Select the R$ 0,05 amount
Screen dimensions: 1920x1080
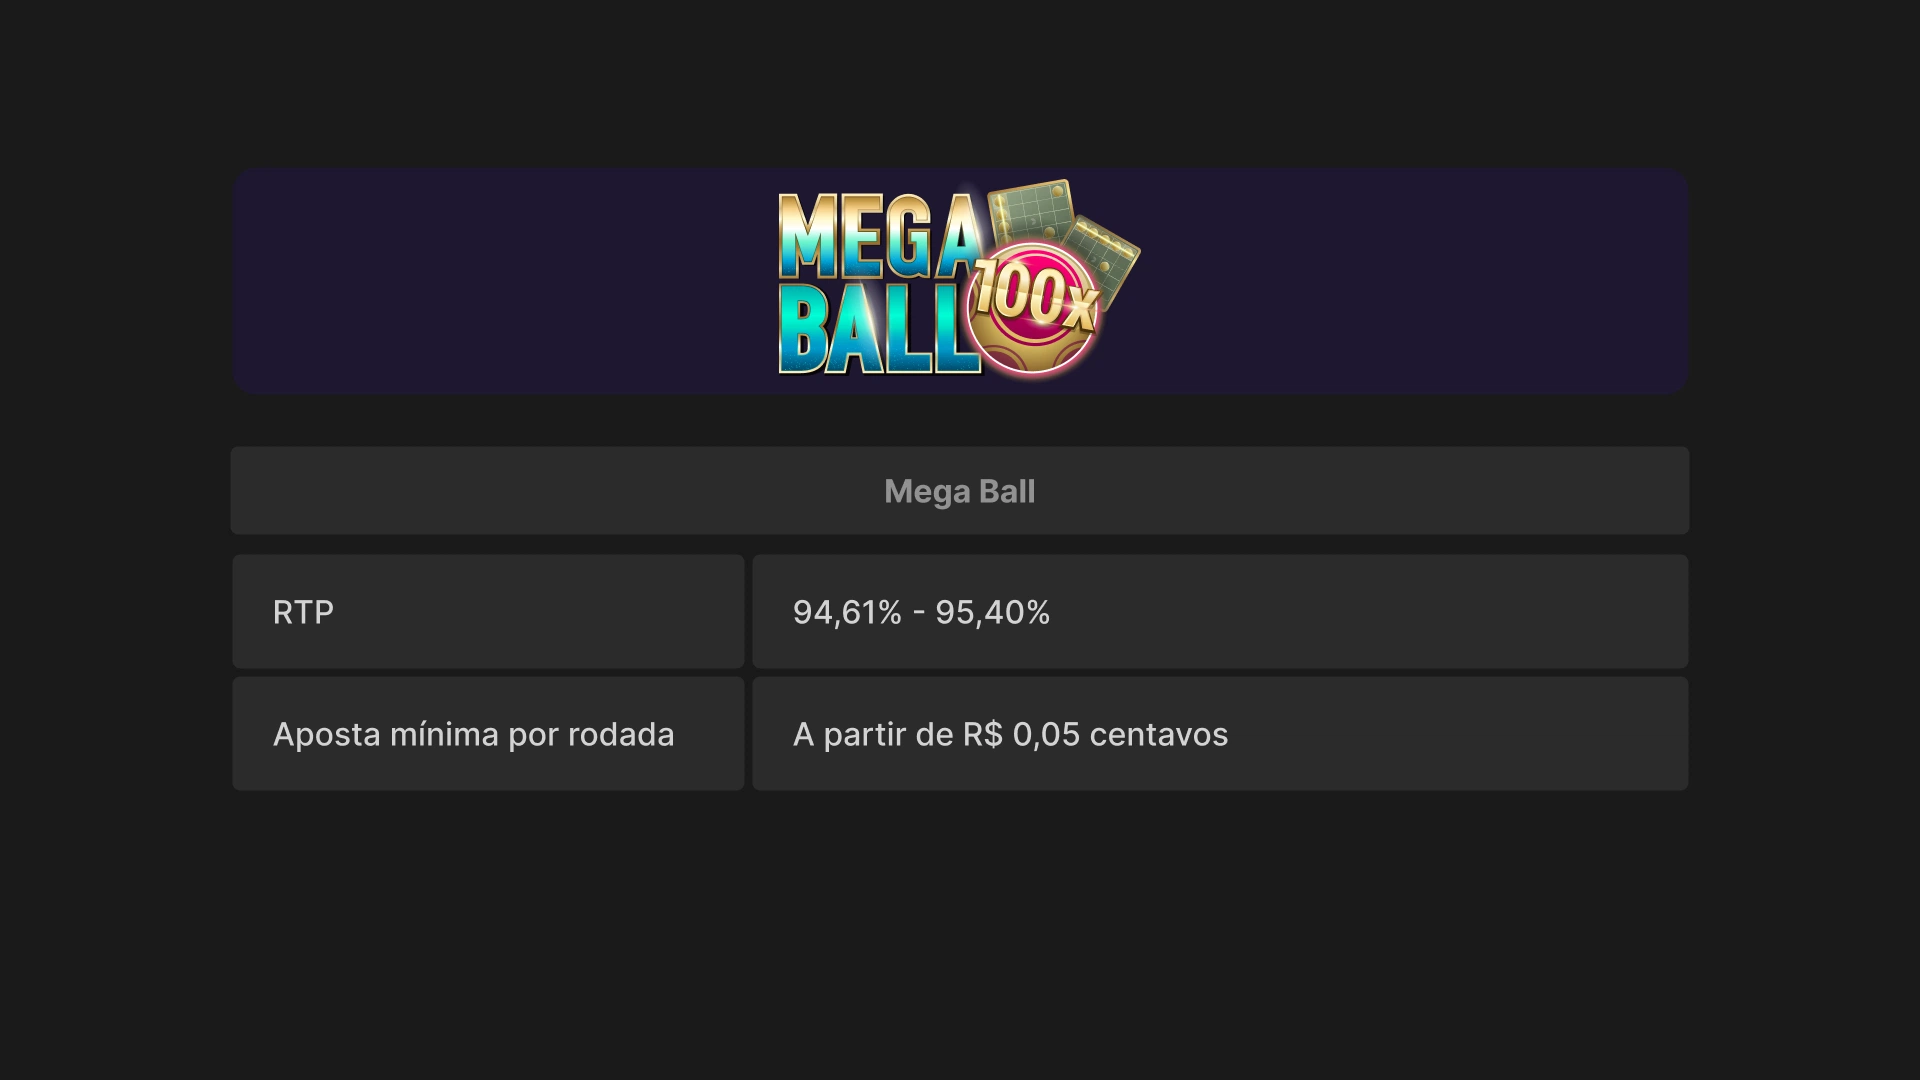pos(1021,735)
